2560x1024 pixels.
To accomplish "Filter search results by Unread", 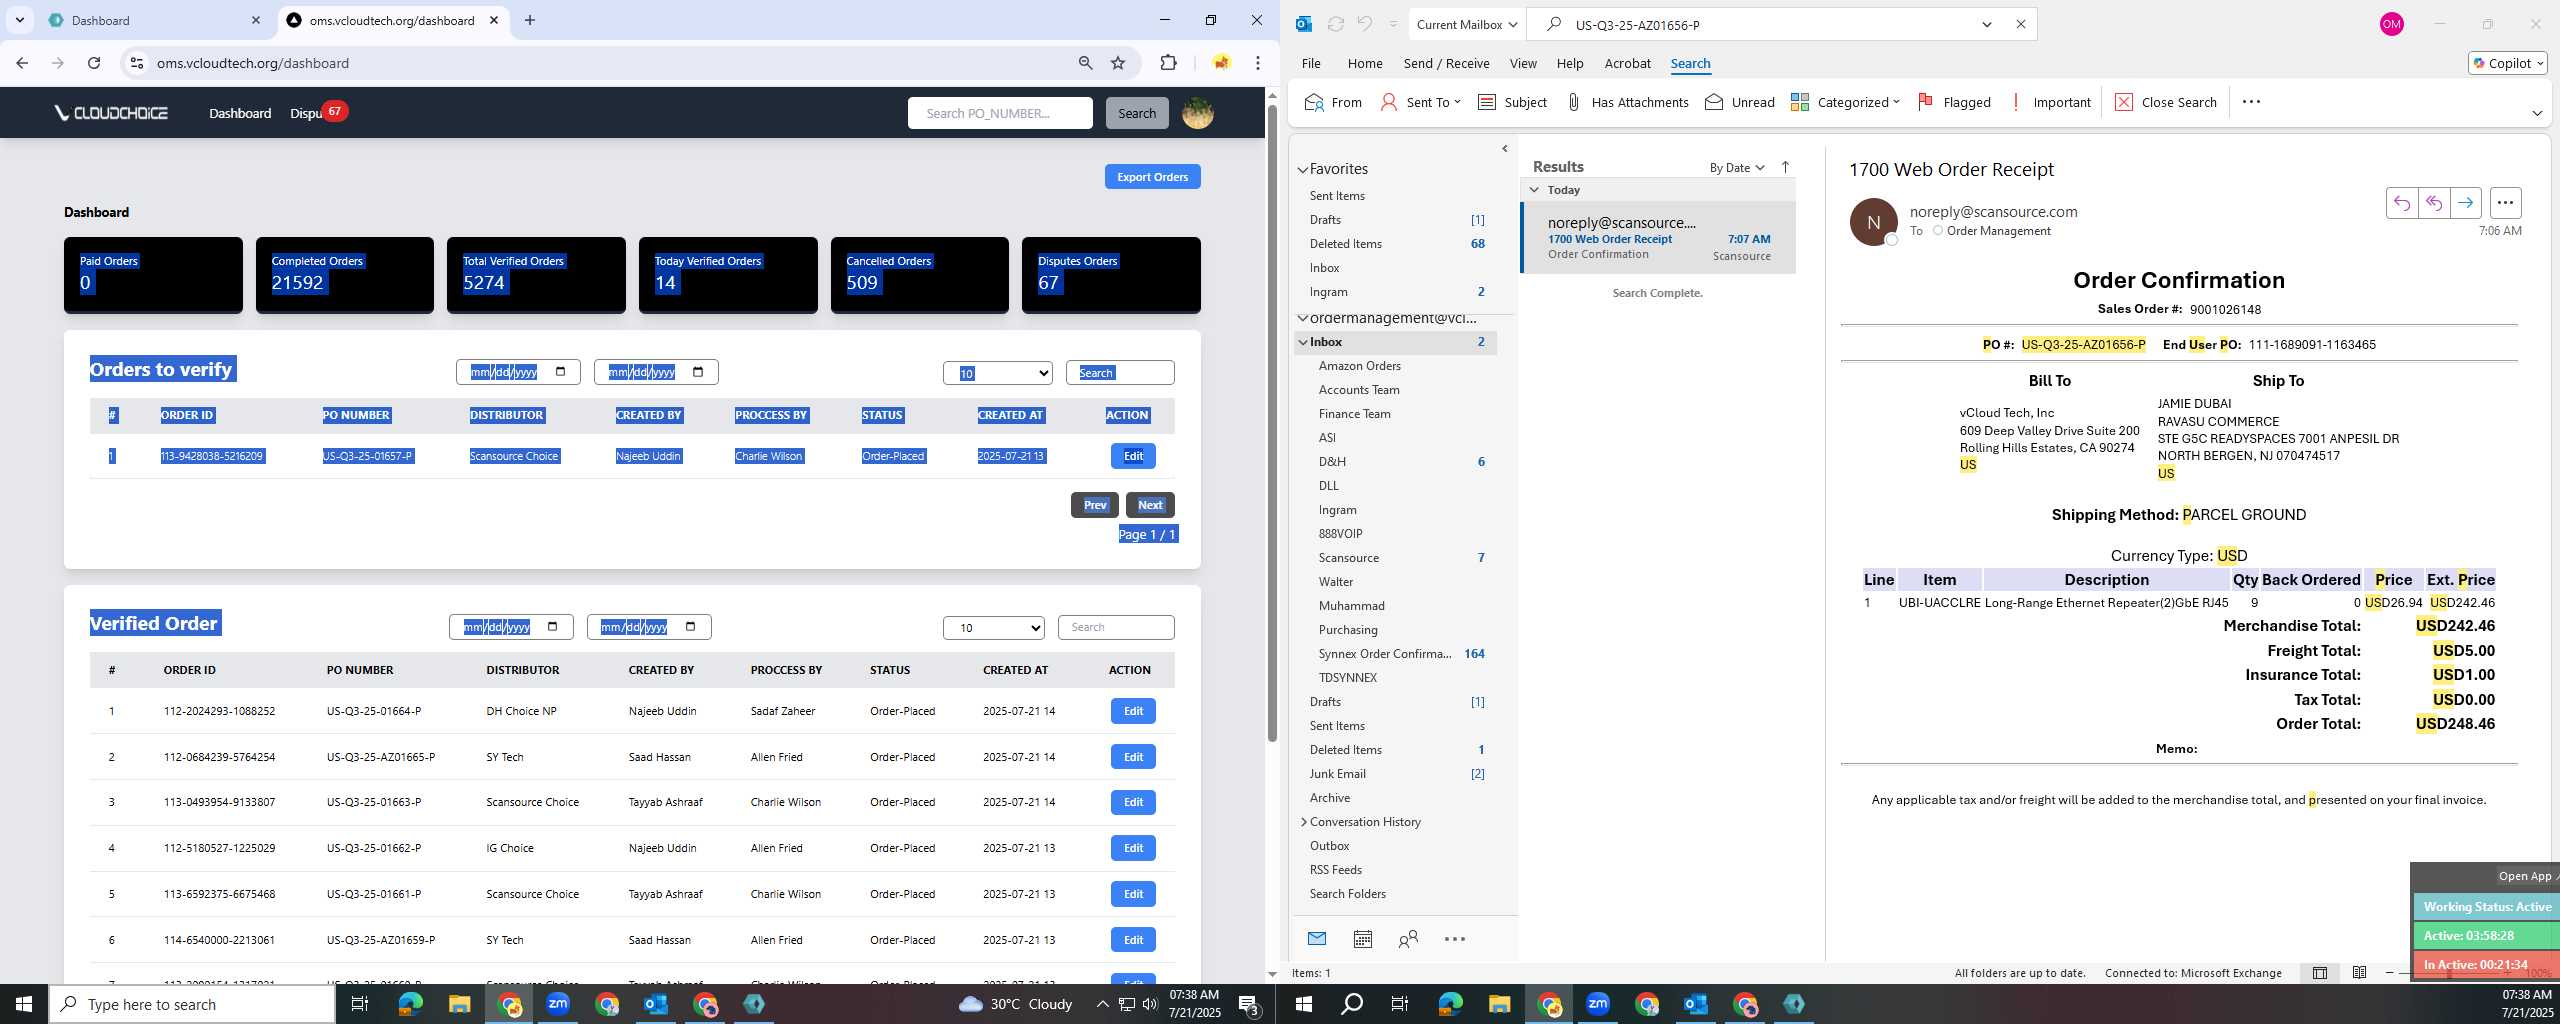I will pos(1740,102).
